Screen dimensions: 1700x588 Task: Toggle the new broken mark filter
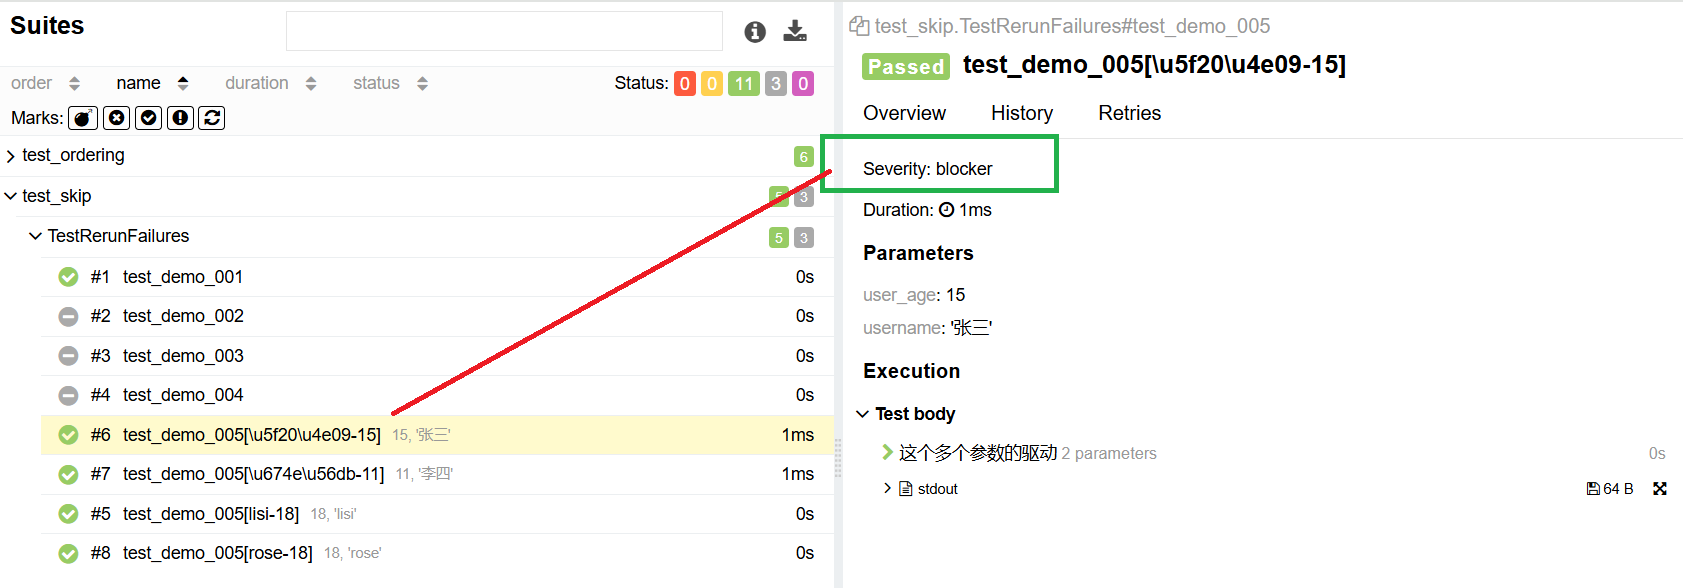click(x=180, y=118)
